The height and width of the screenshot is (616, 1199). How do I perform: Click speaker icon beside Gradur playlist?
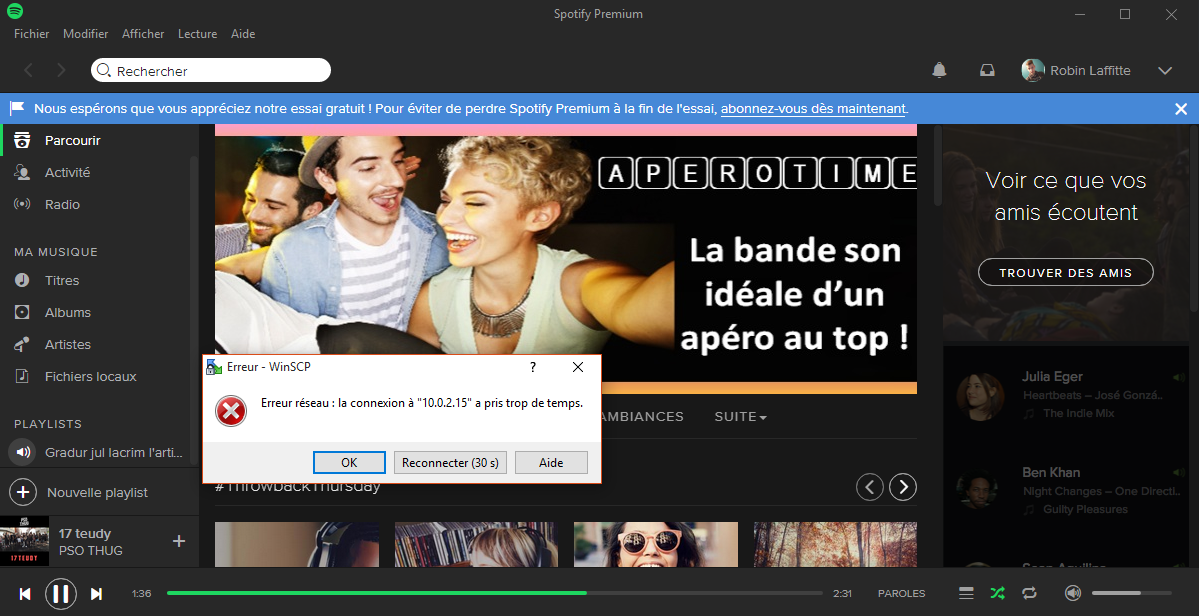pyautogui.click(x=23, y=452)
